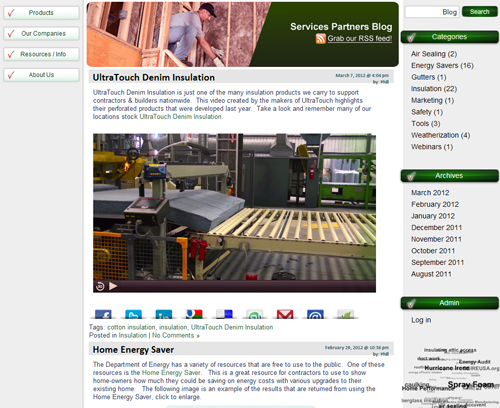Click Spray Foam in tag cloud
The image size is (500, 408).
pyautogui.click(x=470, y=384)
